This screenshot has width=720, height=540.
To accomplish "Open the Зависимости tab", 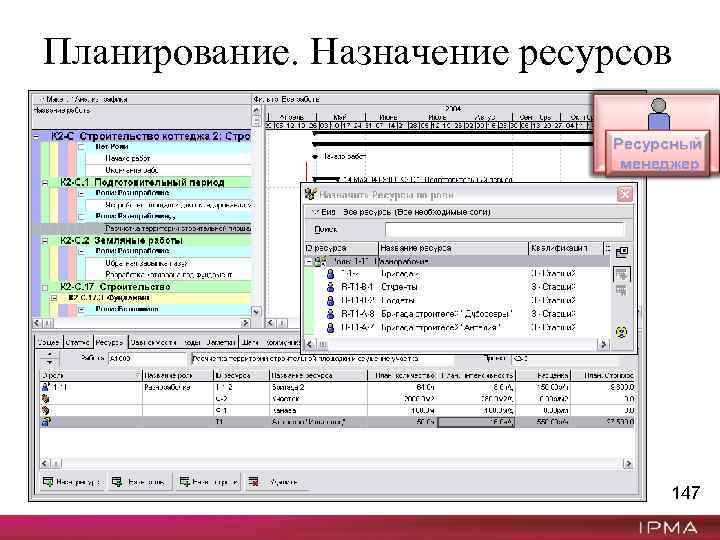I will (x=153, y=343).
